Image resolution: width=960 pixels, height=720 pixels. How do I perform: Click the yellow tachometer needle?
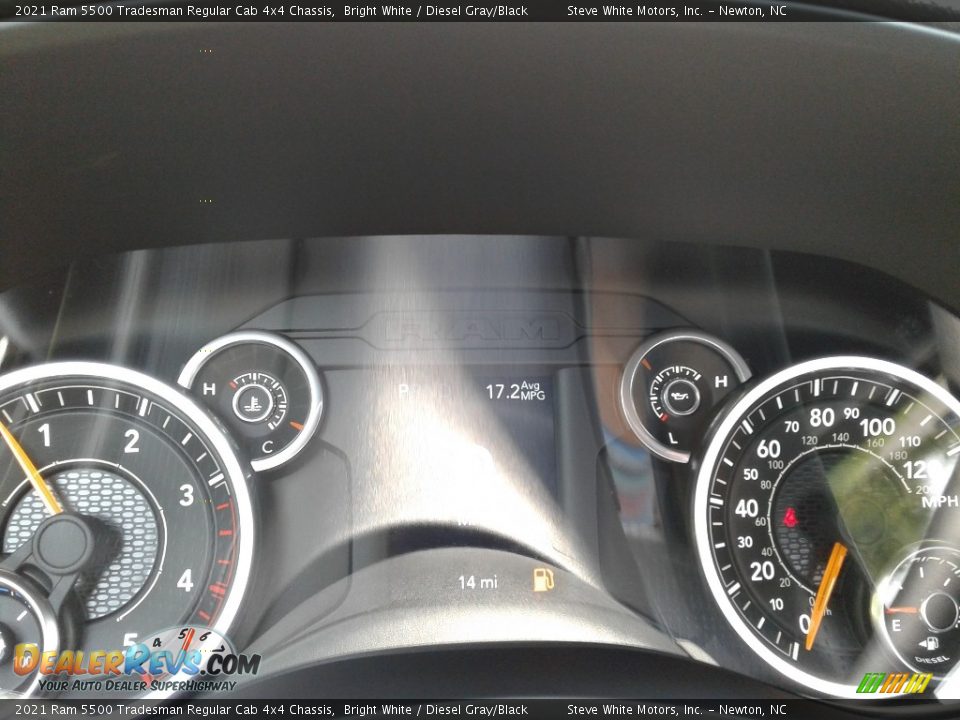(29, 468)
